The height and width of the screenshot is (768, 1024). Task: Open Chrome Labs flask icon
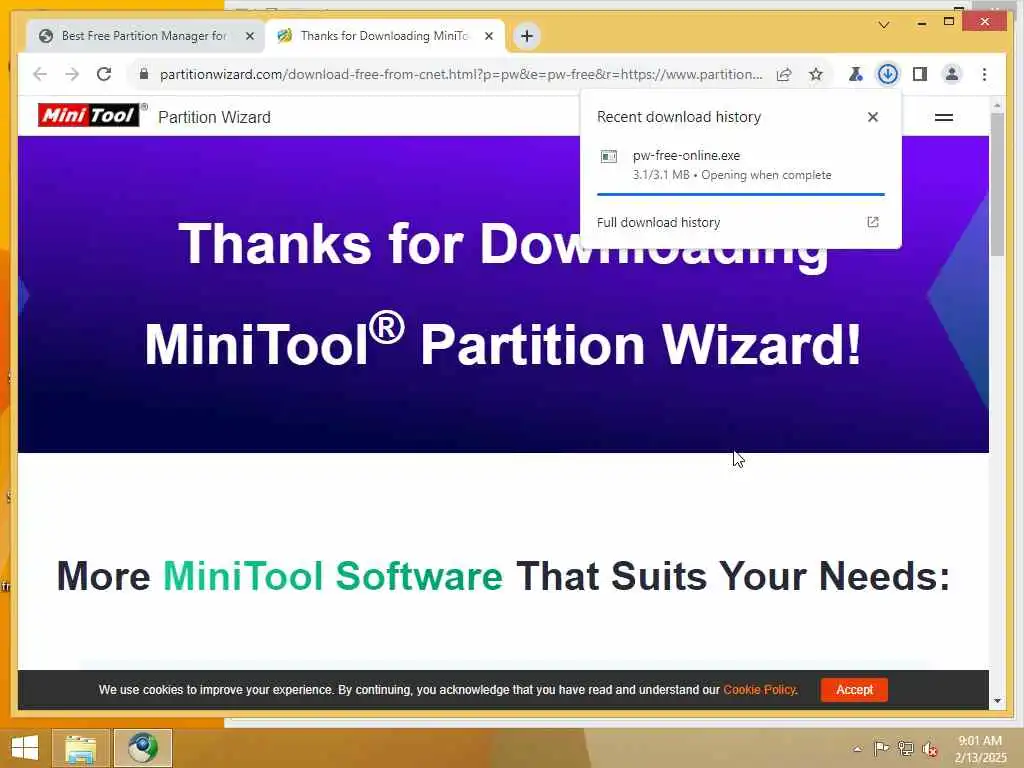point(855,74)
